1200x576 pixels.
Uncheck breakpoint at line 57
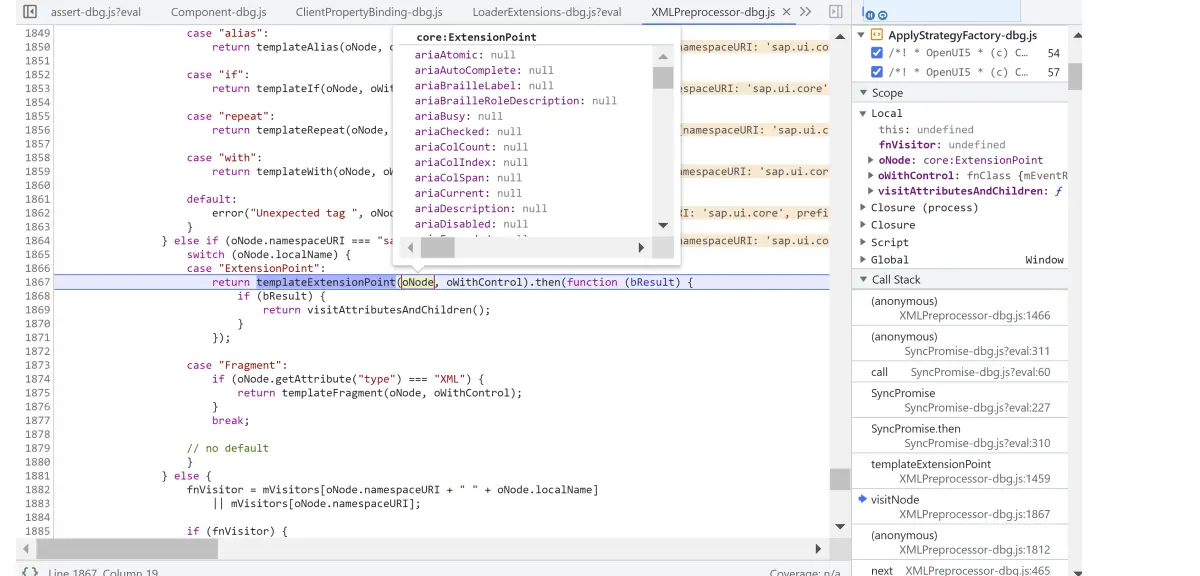click(x=877, y=72)
